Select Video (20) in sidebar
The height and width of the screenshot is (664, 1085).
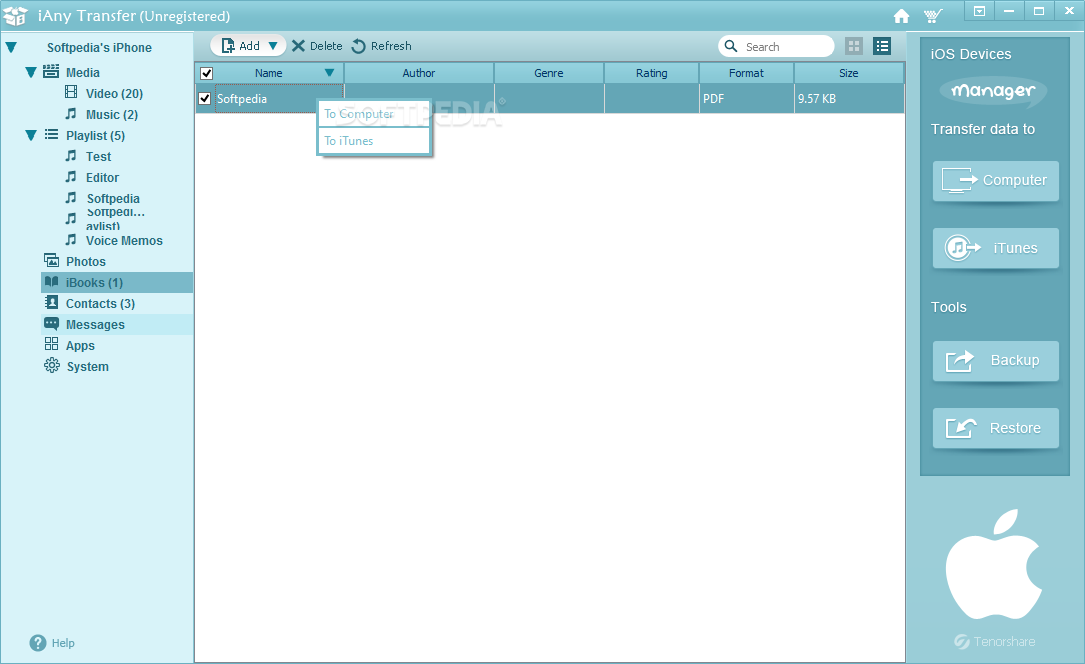114,93
